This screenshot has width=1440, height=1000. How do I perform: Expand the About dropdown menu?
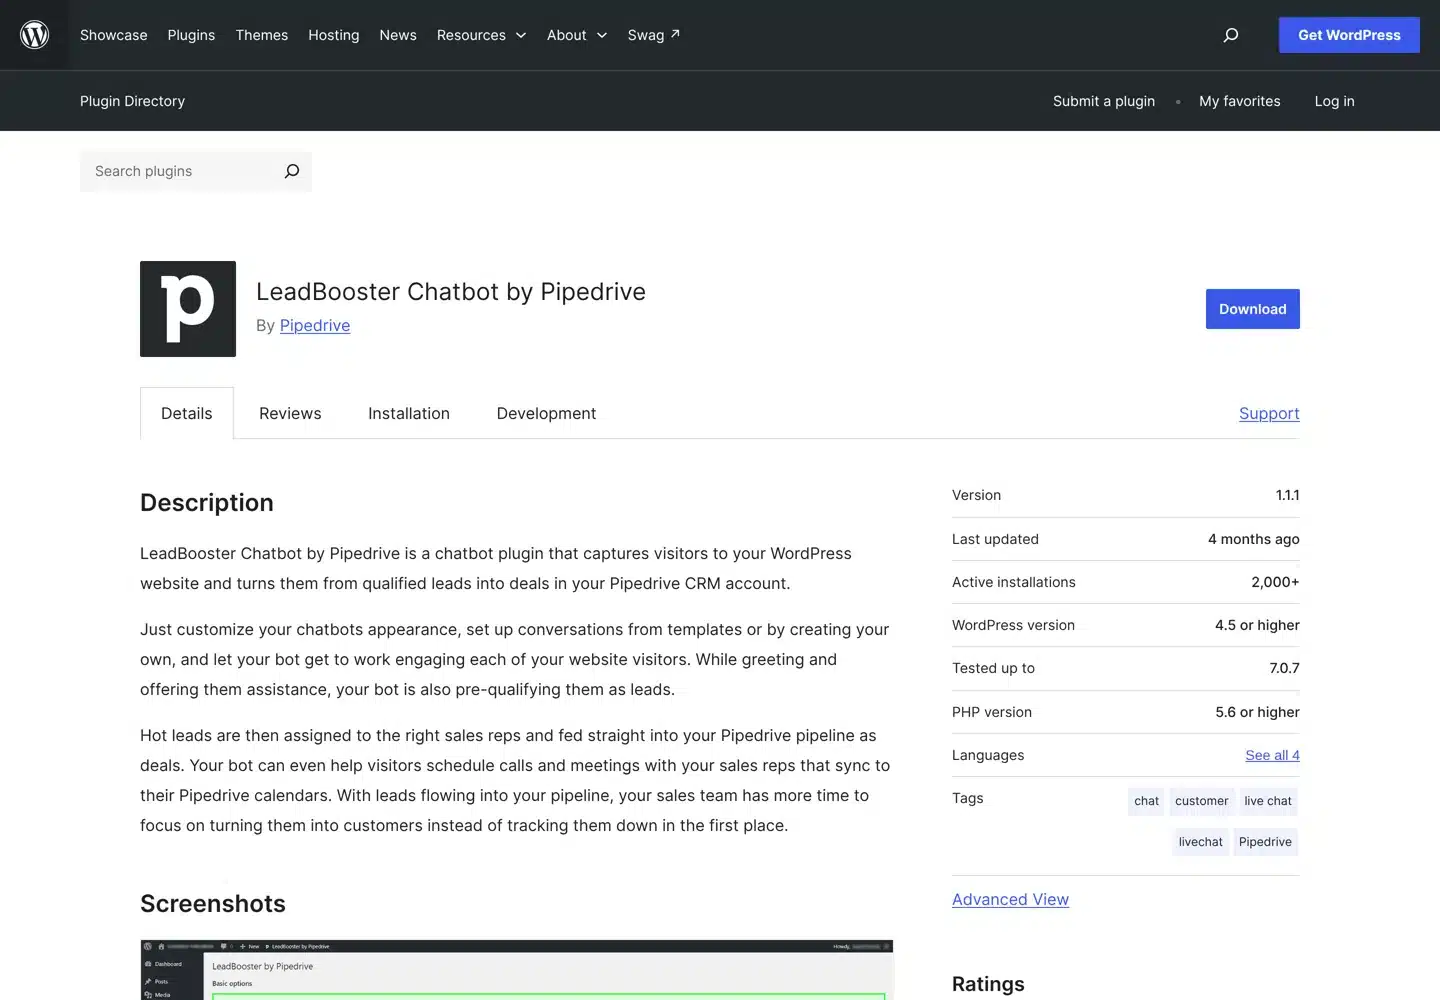click(577, 35)
